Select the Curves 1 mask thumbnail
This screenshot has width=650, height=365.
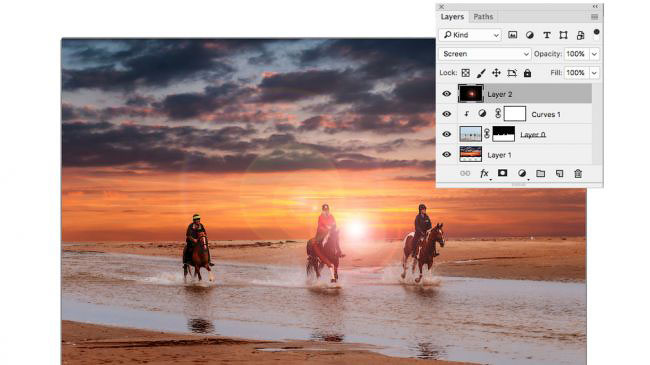[x=515, y=114]
